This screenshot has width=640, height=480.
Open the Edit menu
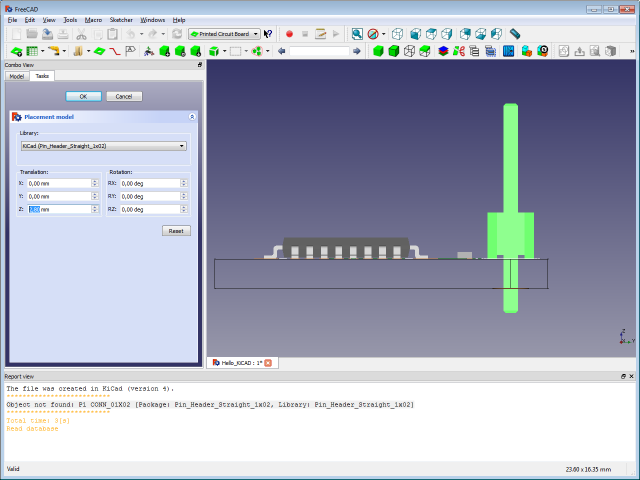(x=30, y=20)
